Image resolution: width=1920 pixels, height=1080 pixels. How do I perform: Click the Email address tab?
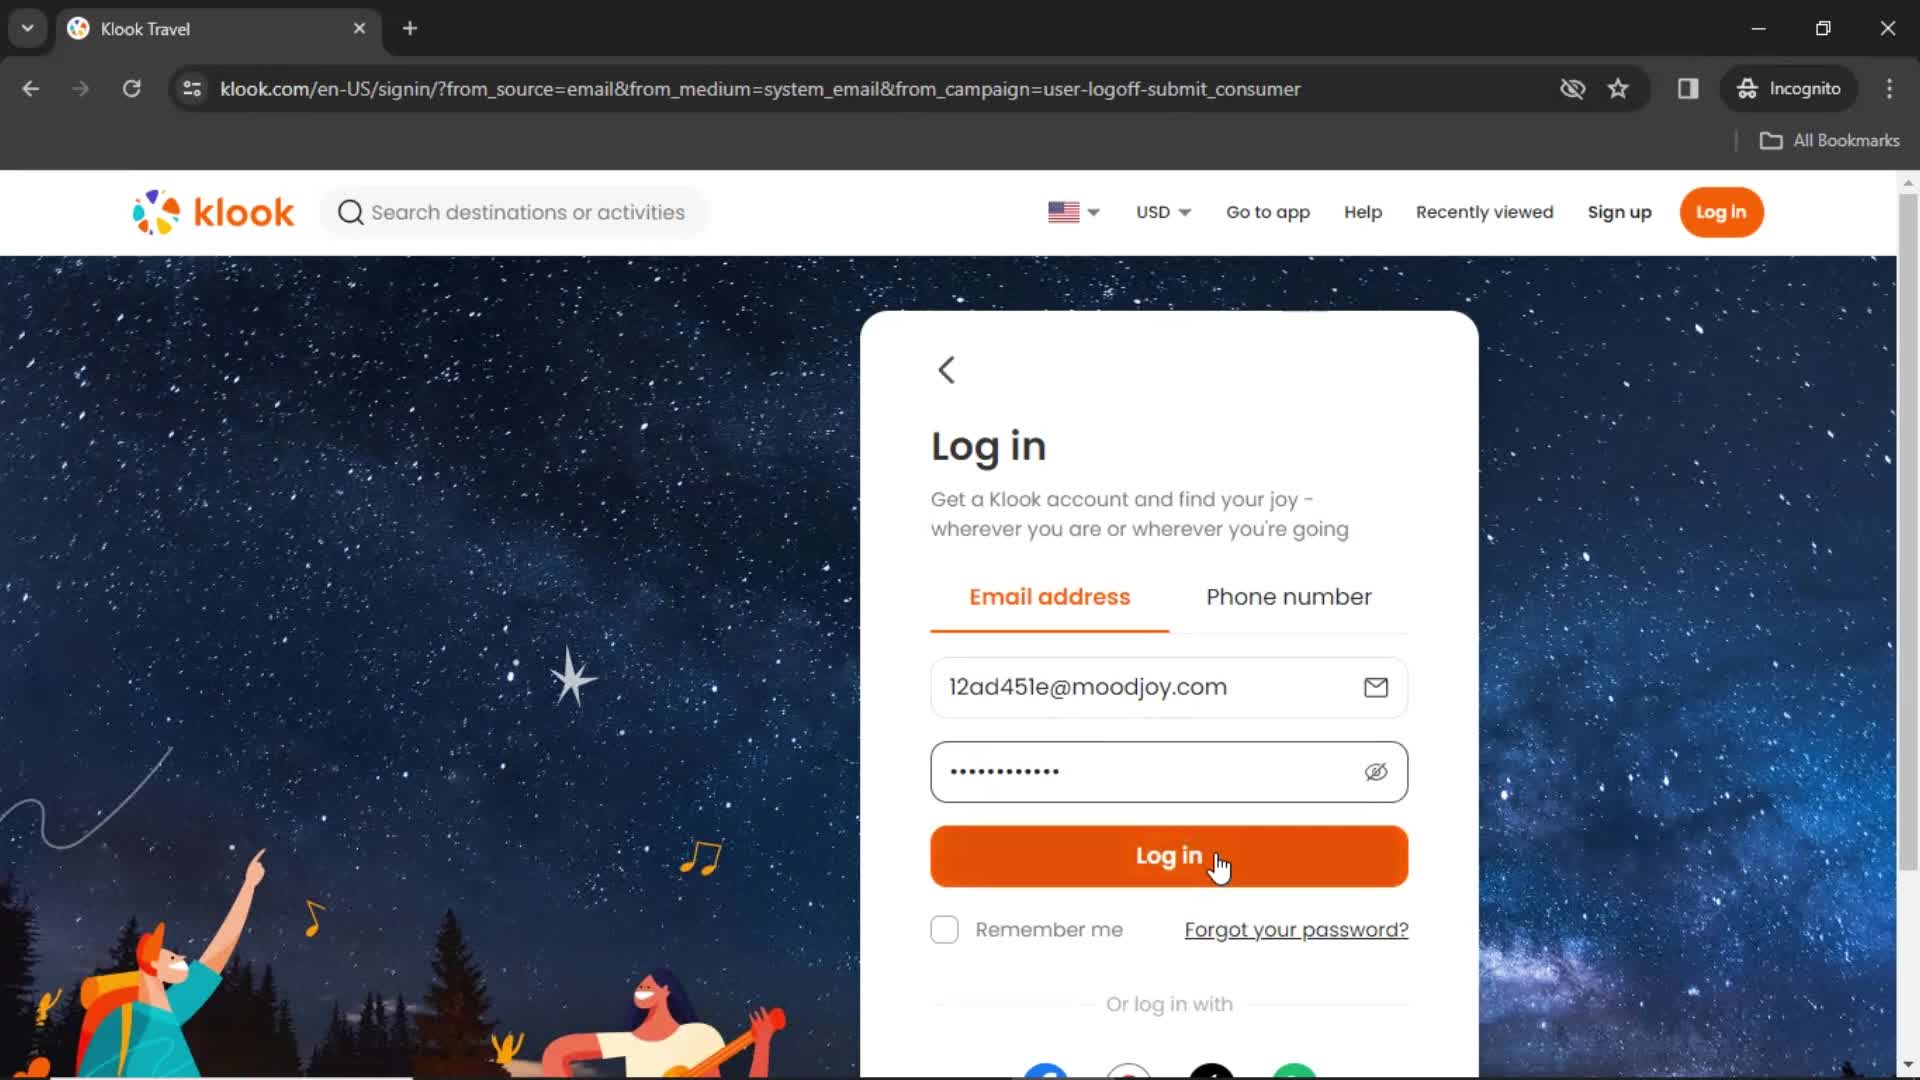click(1048, 597)
